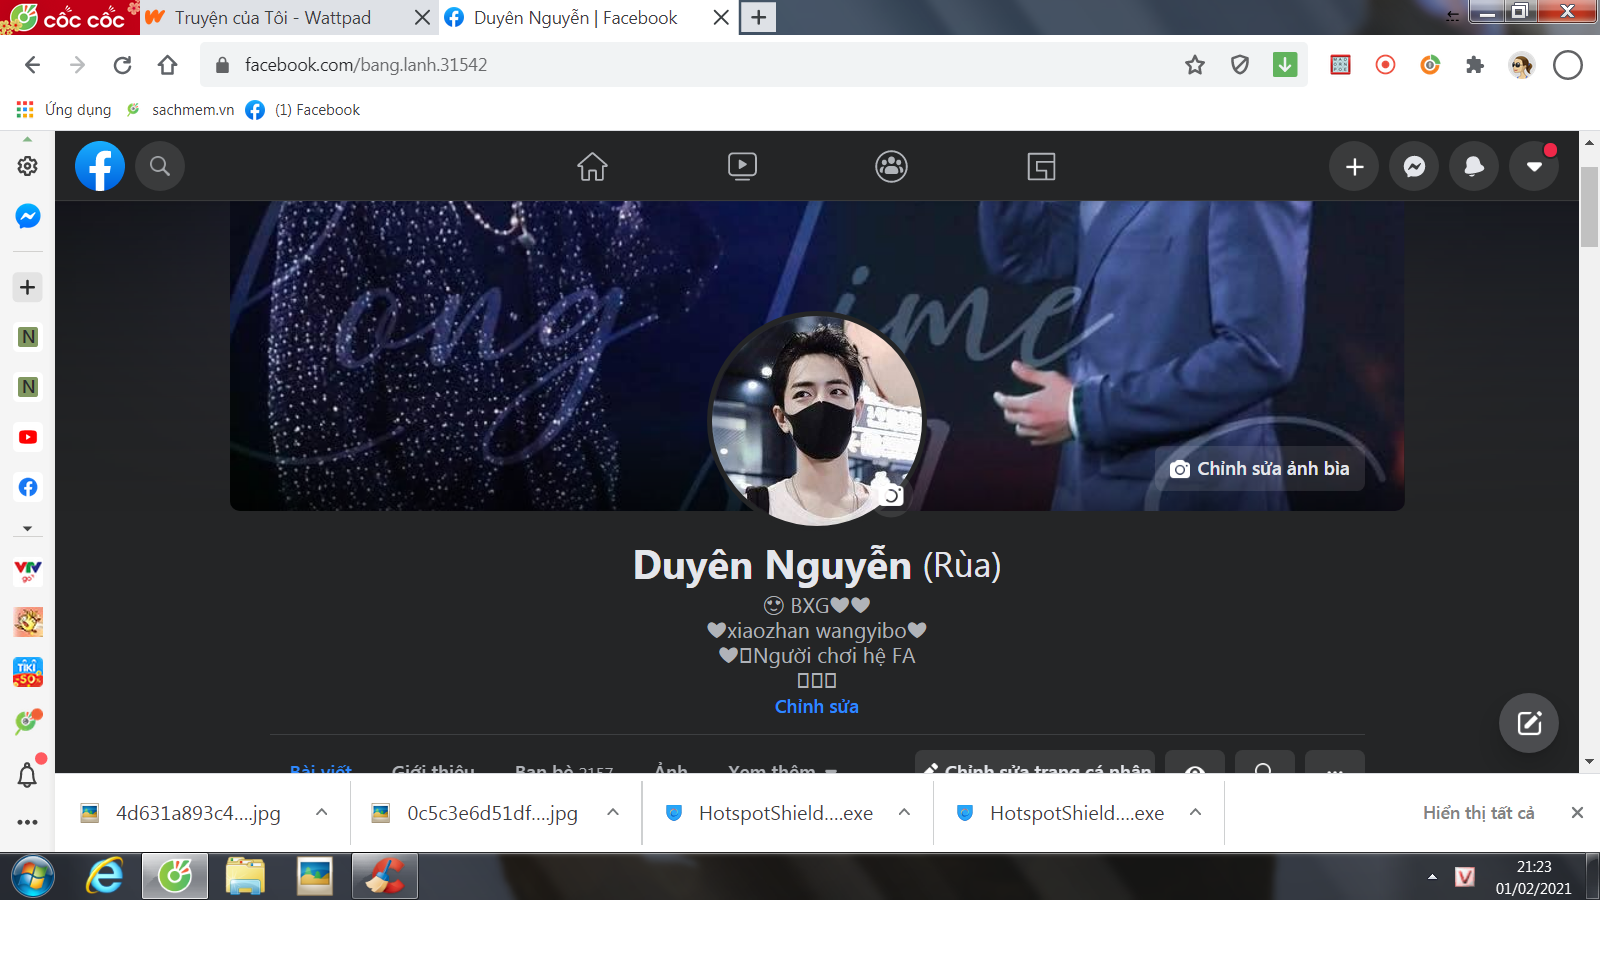Open sachmem.vn bookmark
1600x960 pixels.
click(192, 110)
